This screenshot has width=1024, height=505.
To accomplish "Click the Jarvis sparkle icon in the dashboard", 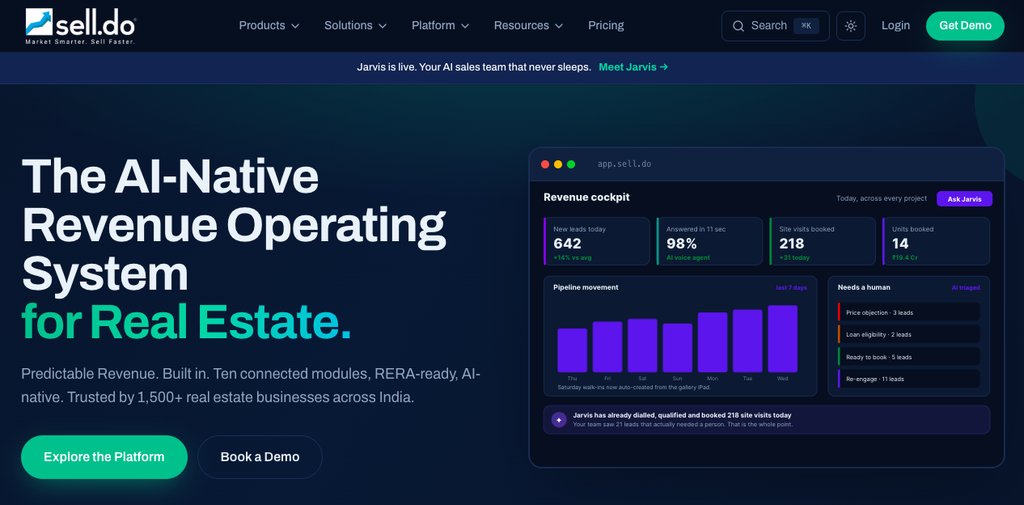I will [x=558, y=420].
